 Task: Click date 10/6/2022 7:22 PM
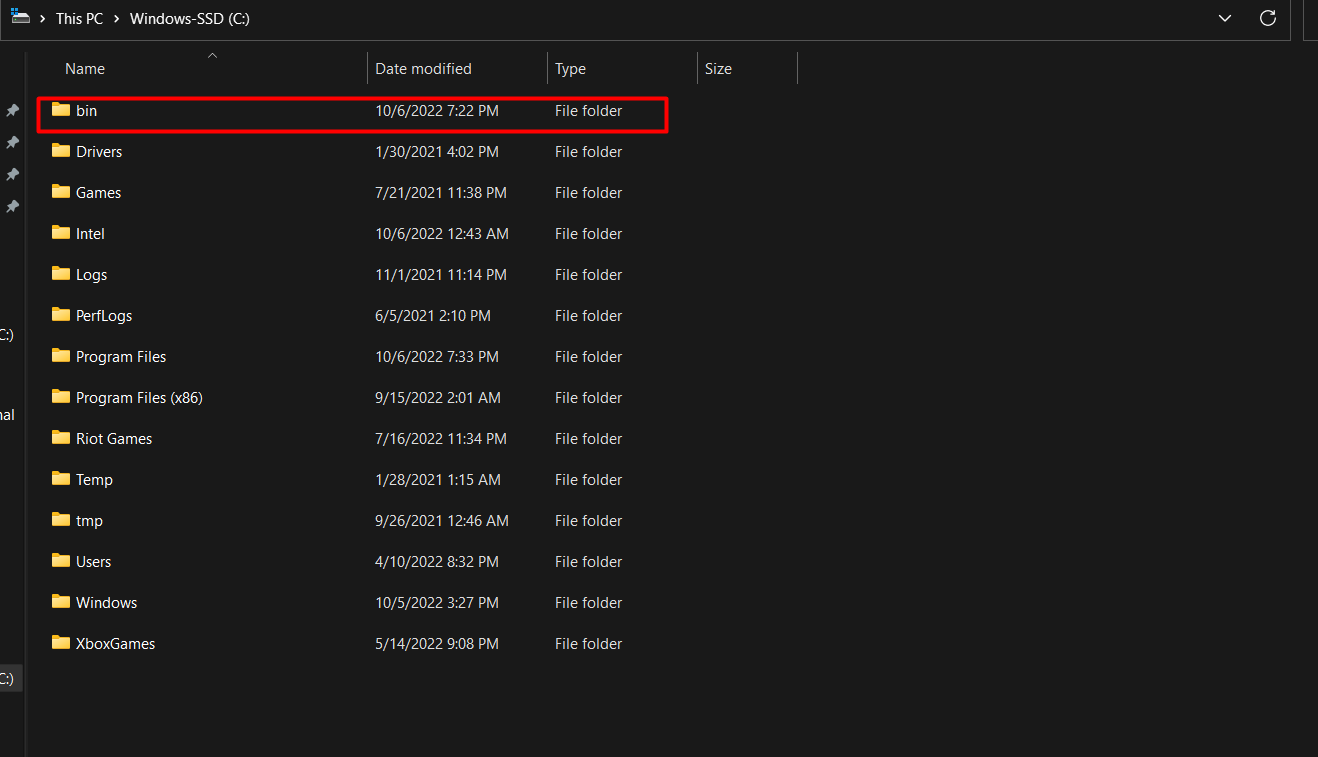437,111
